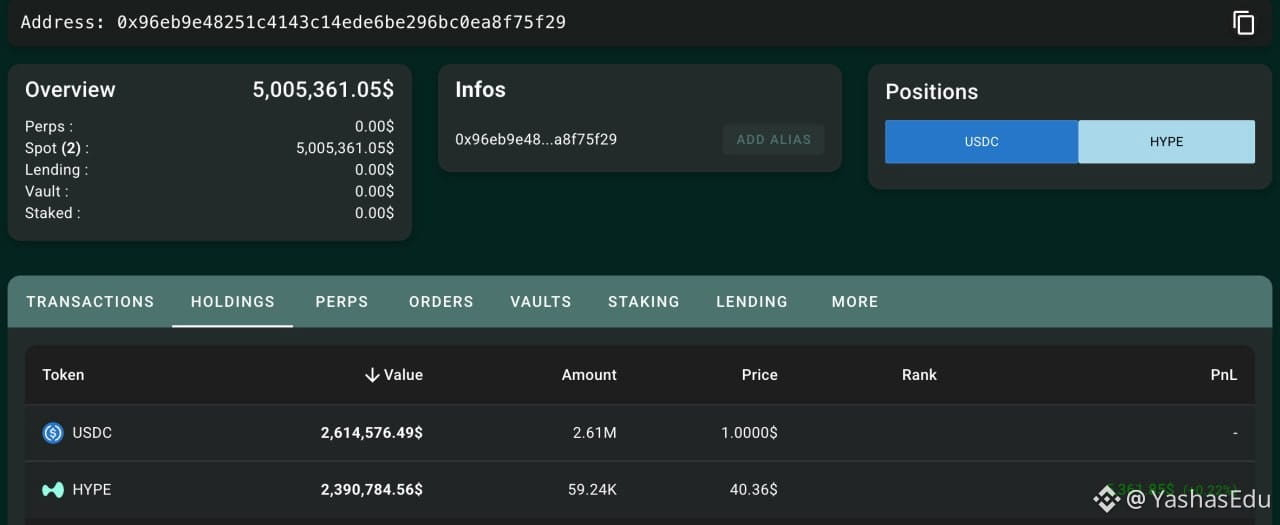The width and height of the screenshot is (1280, 525).
Task: Click the Positions panel heading
Action: pyautogui.click(x=932, y=92)
